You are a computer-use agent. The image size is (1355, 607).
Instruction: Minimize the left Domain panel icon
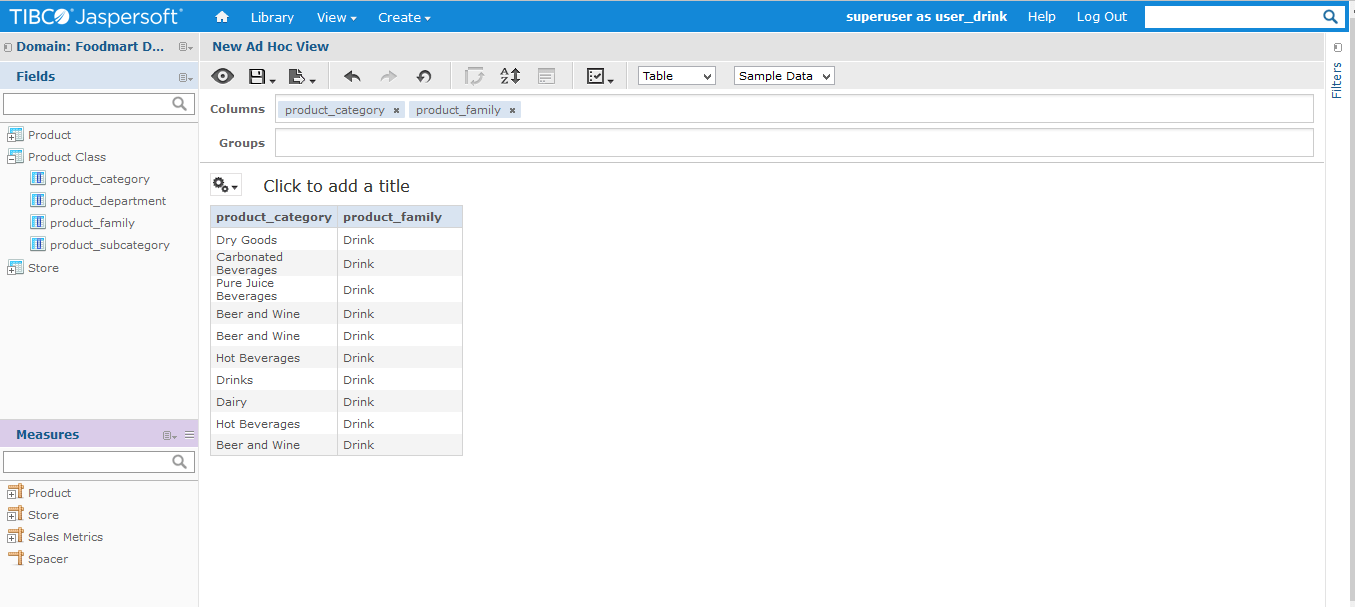tap(8, 47)
